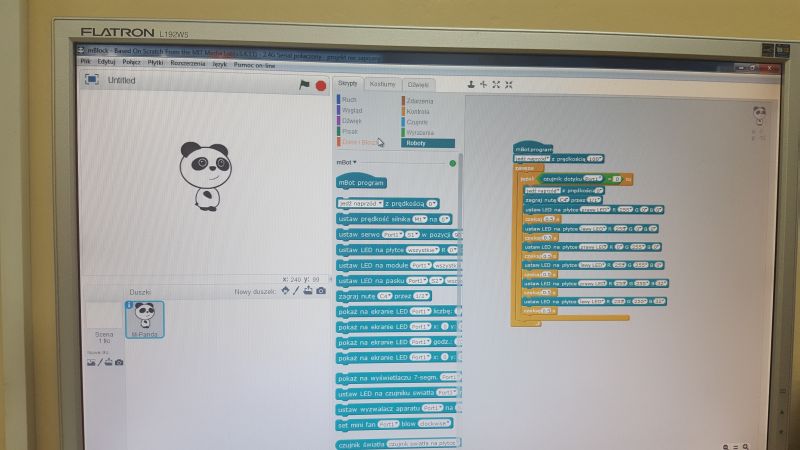
Task: Choose a new sprite from the library icon
Action: click(x=285, y=291)
